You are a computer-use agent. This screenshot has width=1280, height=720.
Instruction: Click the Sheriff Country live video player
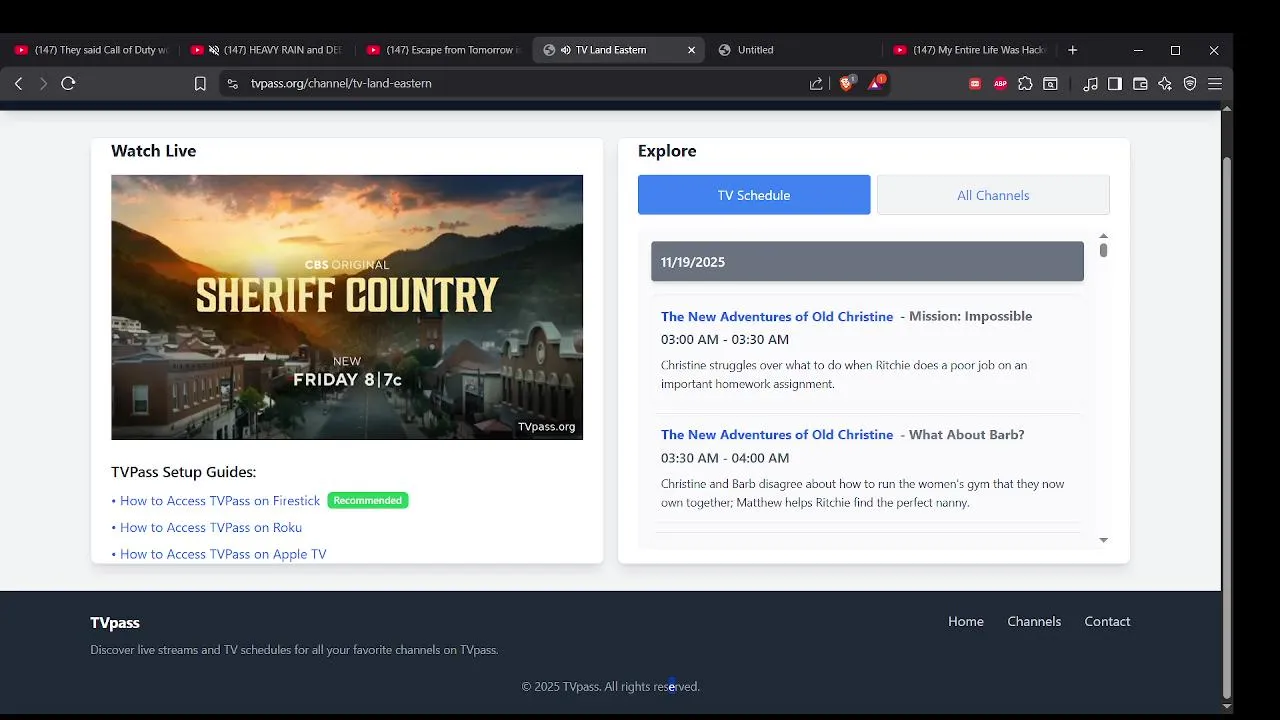[x=347, y=307]
